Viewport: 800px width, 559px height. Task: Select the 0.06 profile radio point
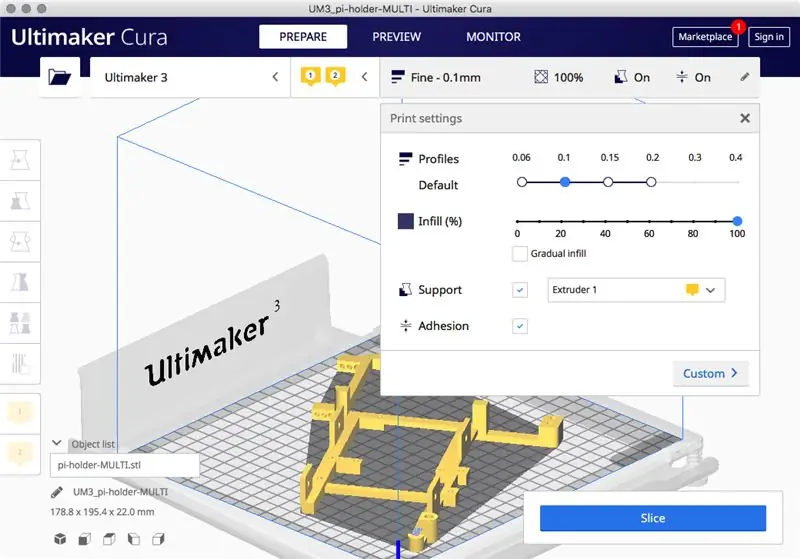[521, 182]
